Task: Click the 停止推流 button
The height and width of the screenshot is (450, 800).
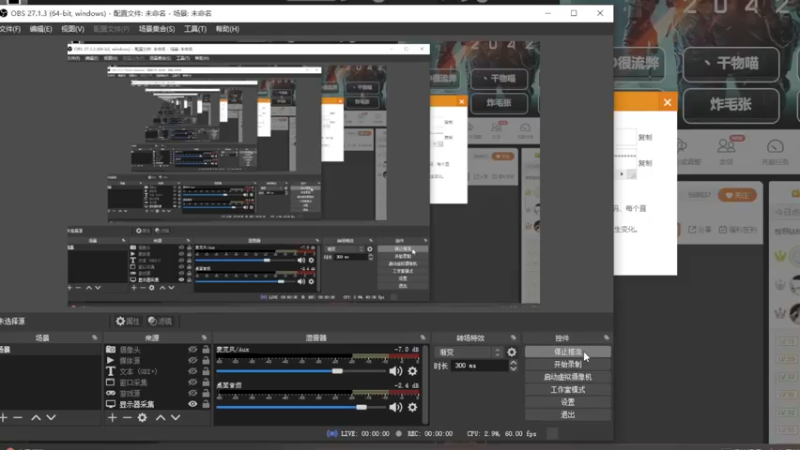Action: pos(567,352)
